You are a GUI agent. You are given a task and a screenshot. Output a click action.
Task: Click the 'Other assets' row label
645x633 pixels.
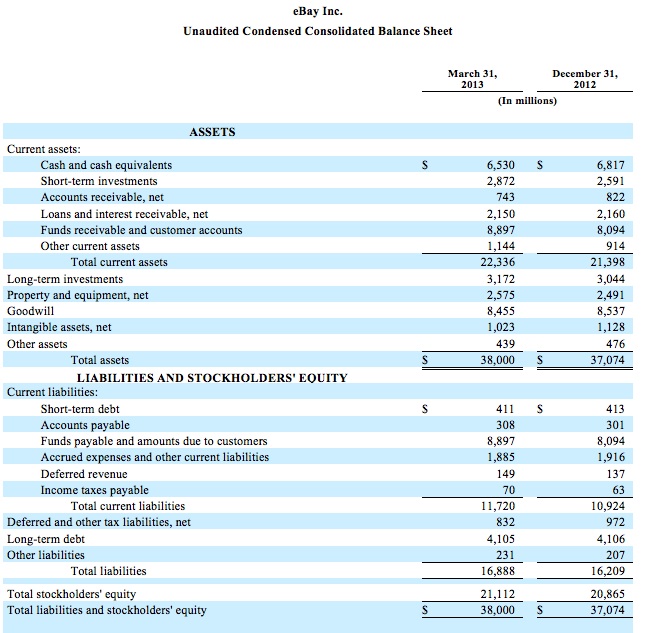pos(37,344)
